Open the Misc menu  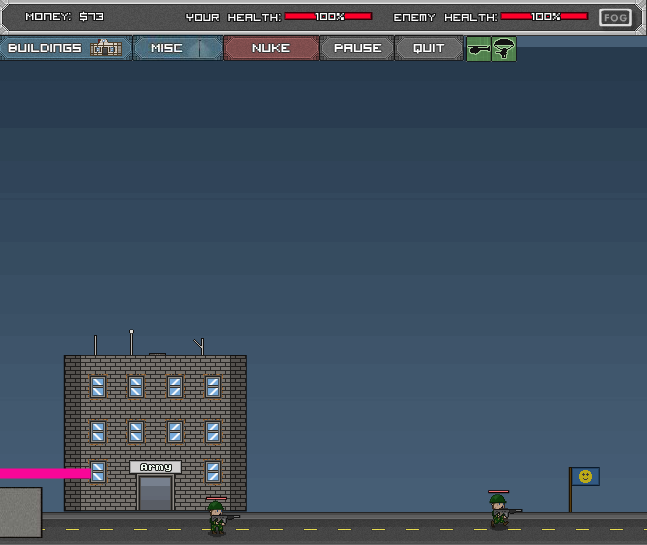click(x=178, y=48)
